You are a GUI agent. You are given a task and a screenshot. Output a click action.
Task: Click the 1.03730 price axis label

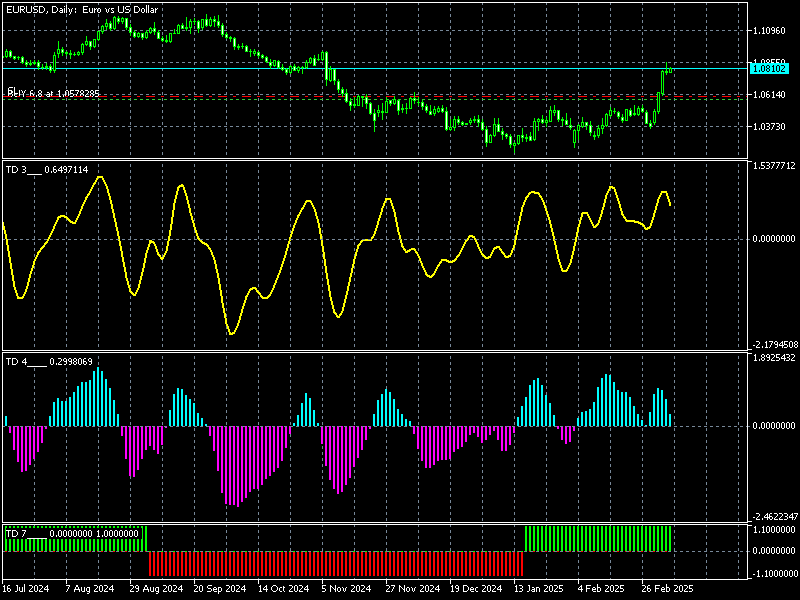point(769,126)
